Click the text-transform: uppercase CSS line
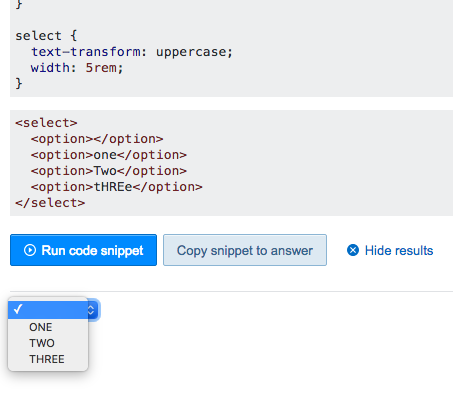The width and height of the screenshot is (453, 401). pyautogui.click(x=132, y=52)
